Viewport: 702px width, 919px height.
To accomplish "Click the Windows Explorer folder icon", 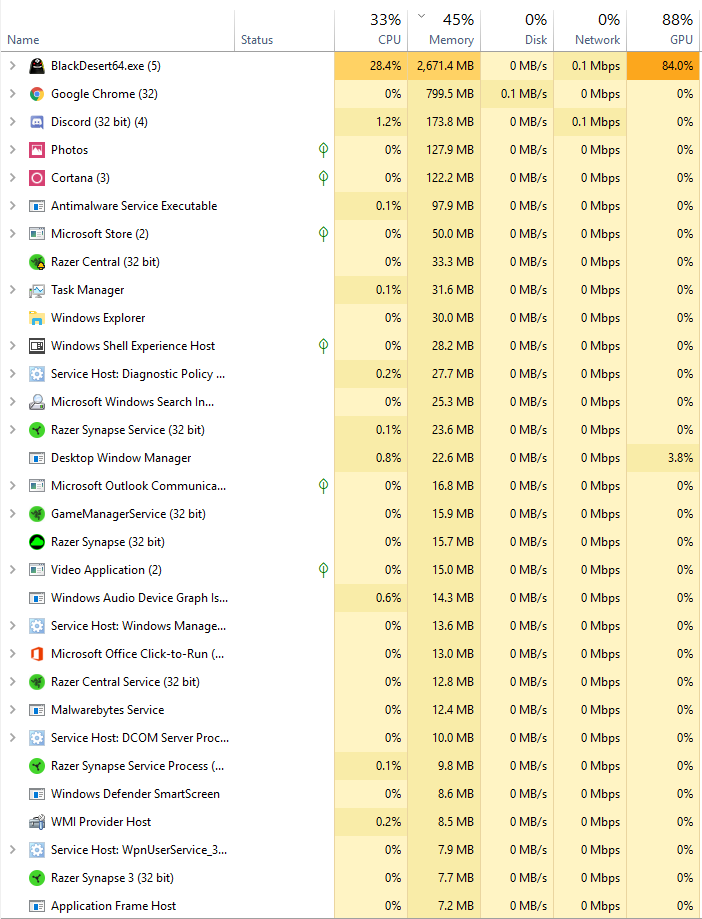I will pos(37,318).
